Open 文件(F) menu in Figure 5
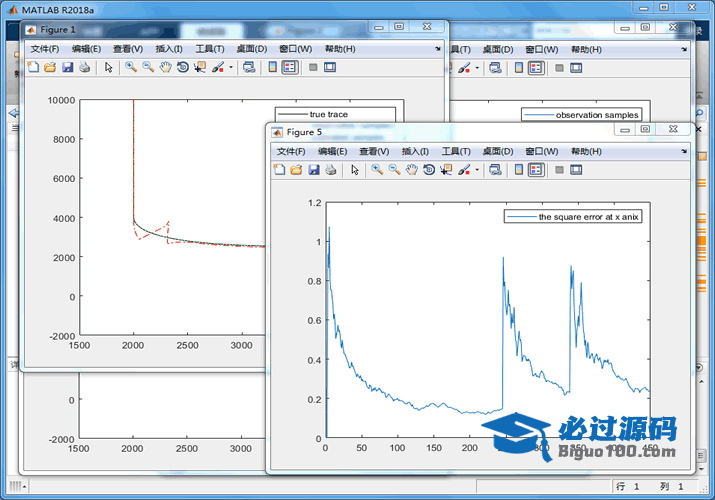The image size is (715, 500). tap(291, 151)
